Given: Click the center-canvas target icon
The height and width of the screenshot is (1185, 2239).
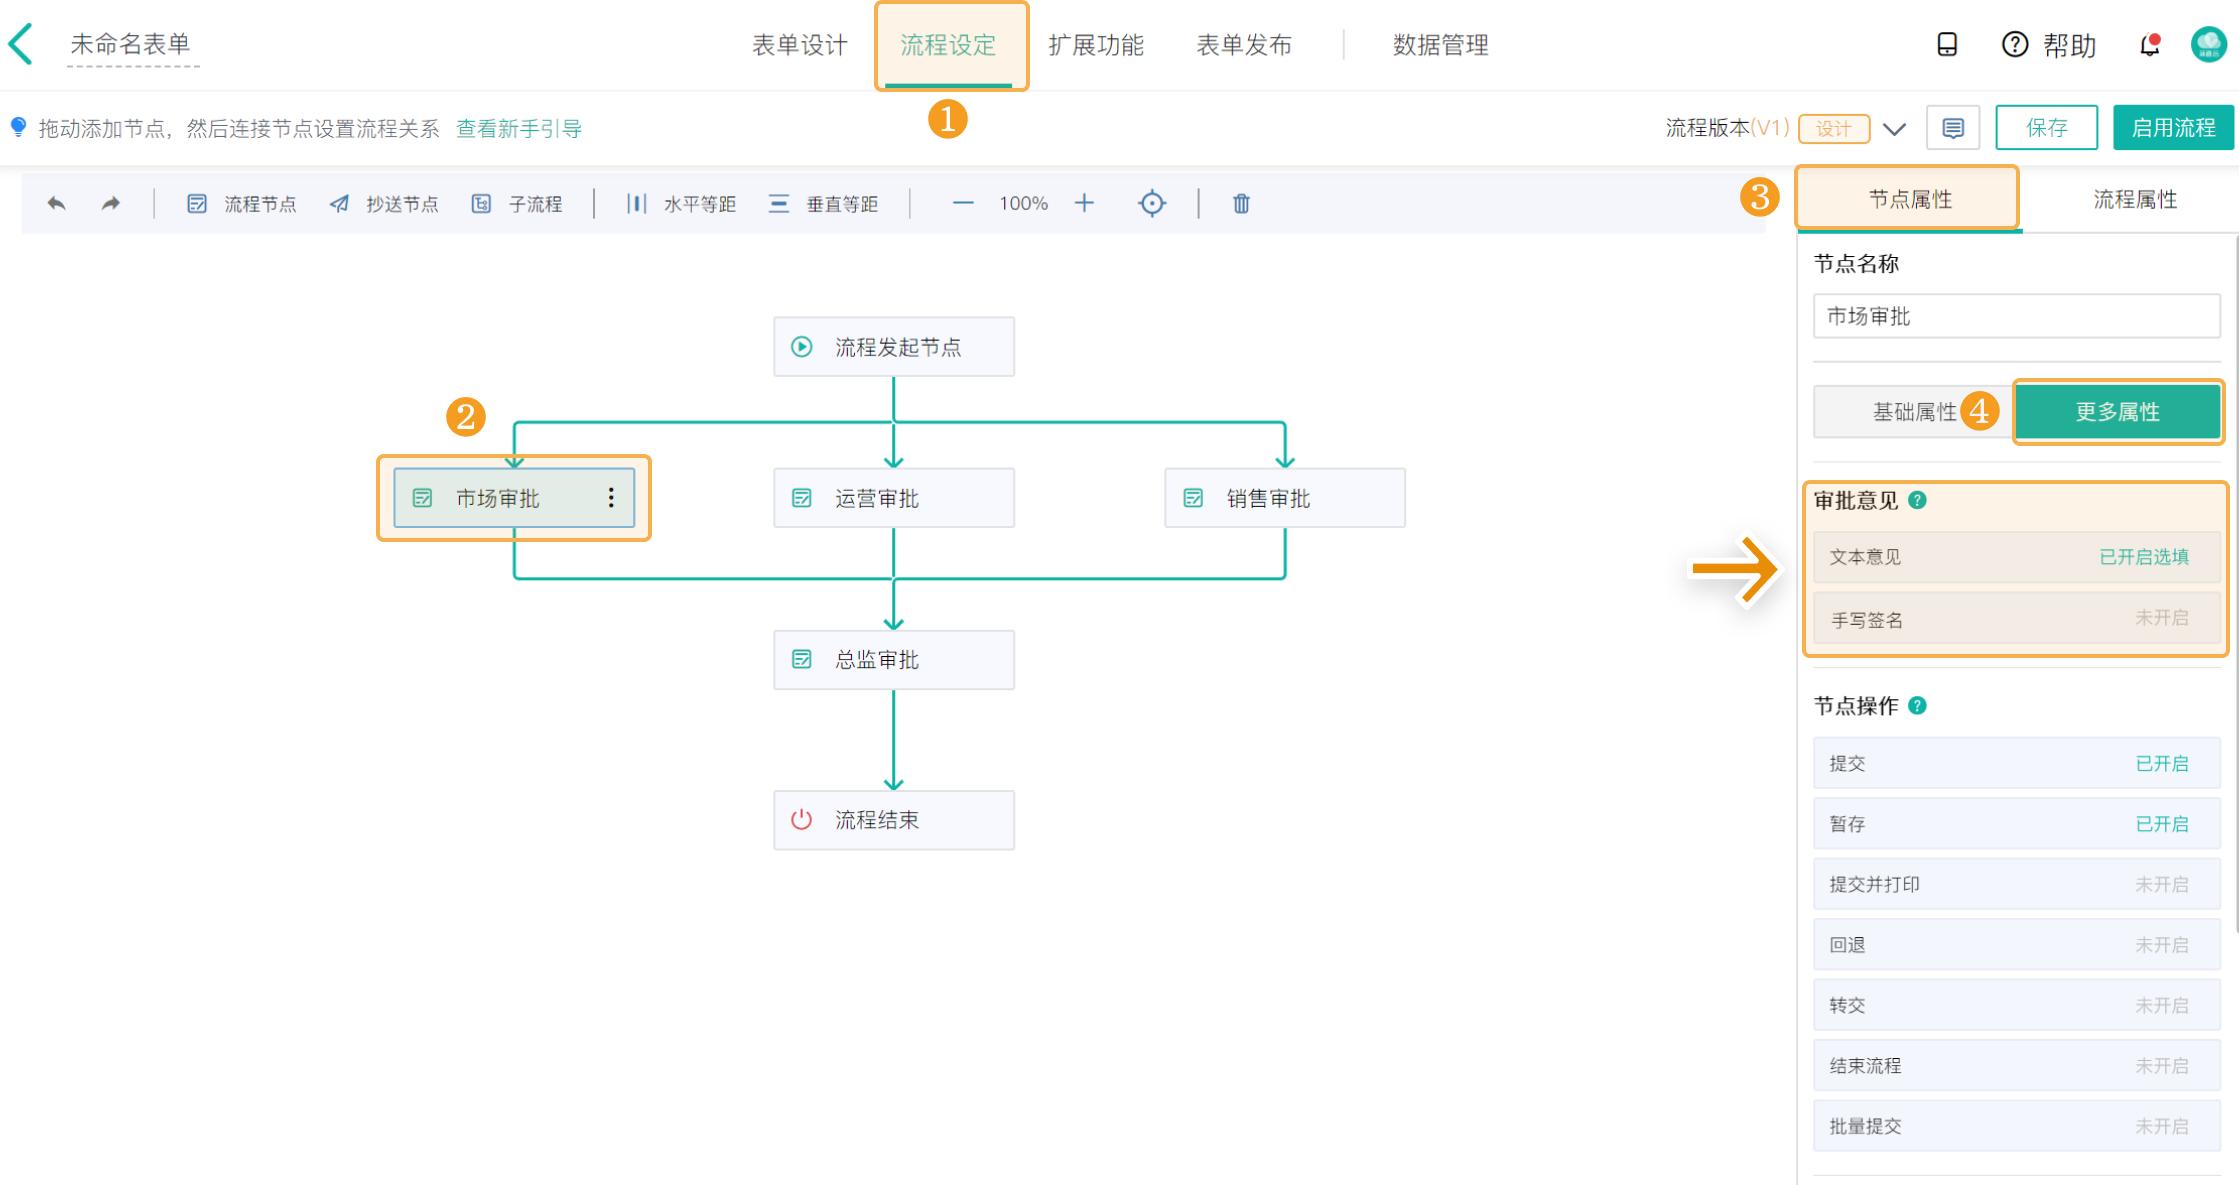Looking at the screenshot, I should 1152,204.
